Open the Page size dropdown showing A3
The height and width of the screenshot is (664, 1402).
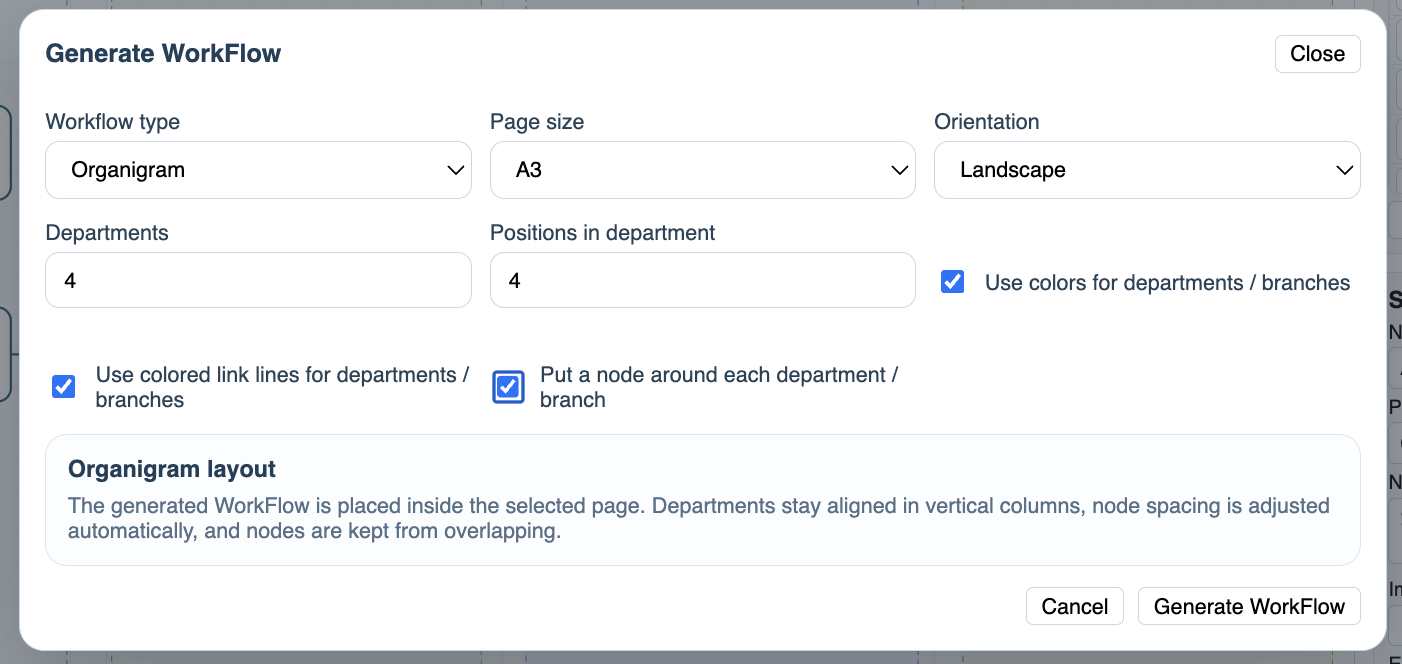pos(703,170)
